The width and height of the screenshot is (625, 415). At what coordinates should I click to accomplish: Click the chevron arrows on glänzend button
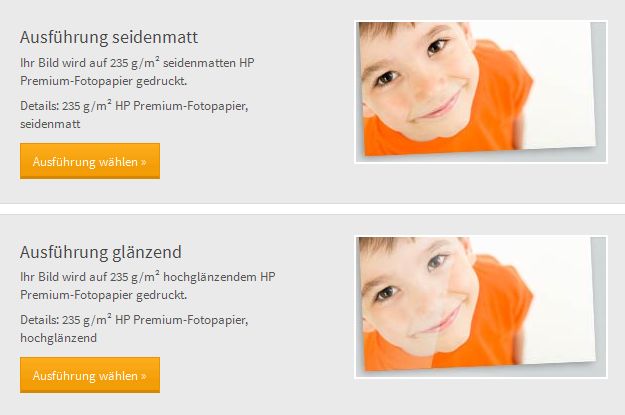click(x=143, y=376)
